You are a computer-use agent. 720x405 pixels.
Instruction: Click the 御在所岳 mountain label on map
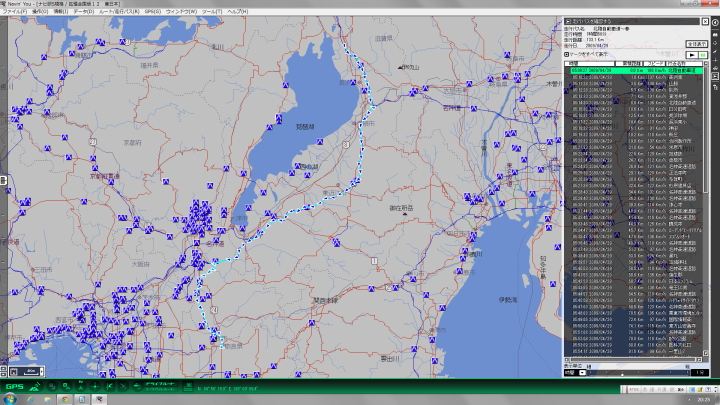pos(401,208)
